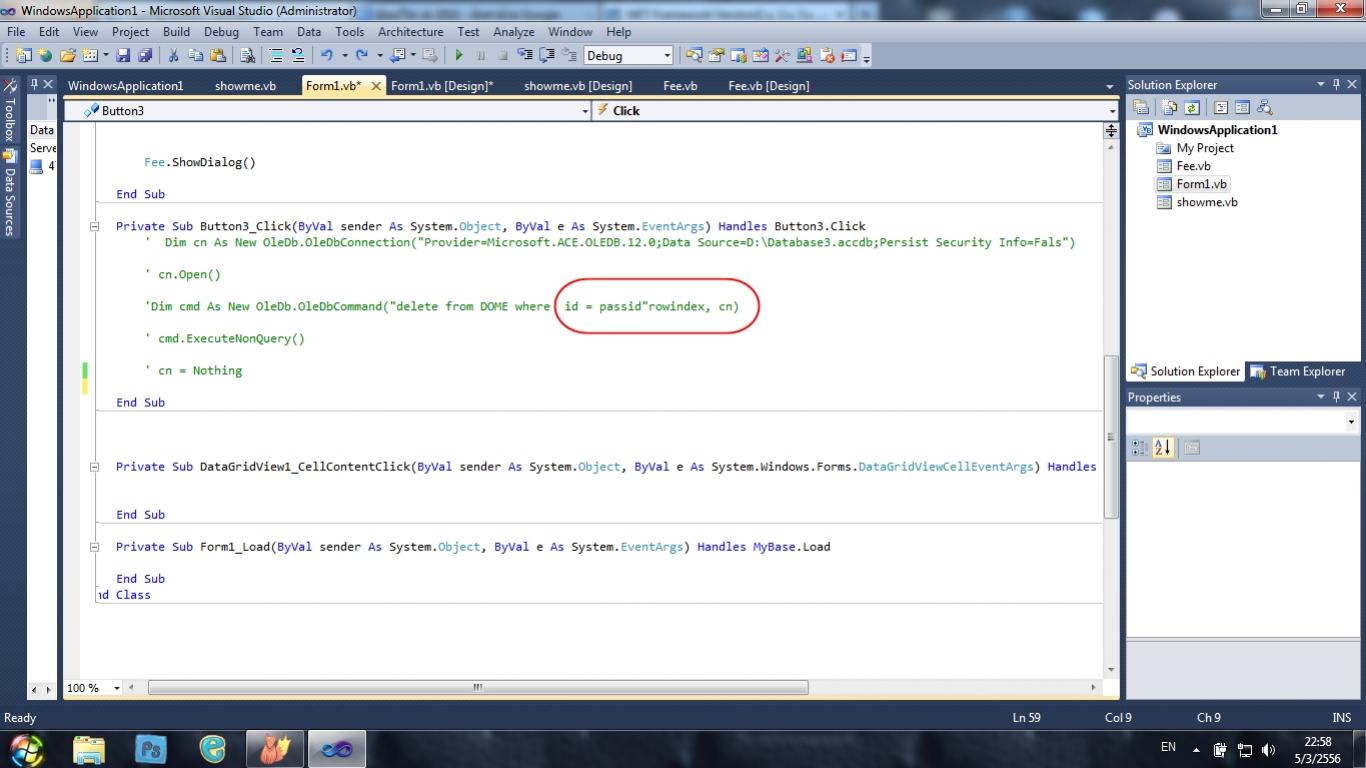1366x768 pixels.
Task: Toggle auto-hide pin on the Data Sources panel
Action: click(x=34, y=85)
